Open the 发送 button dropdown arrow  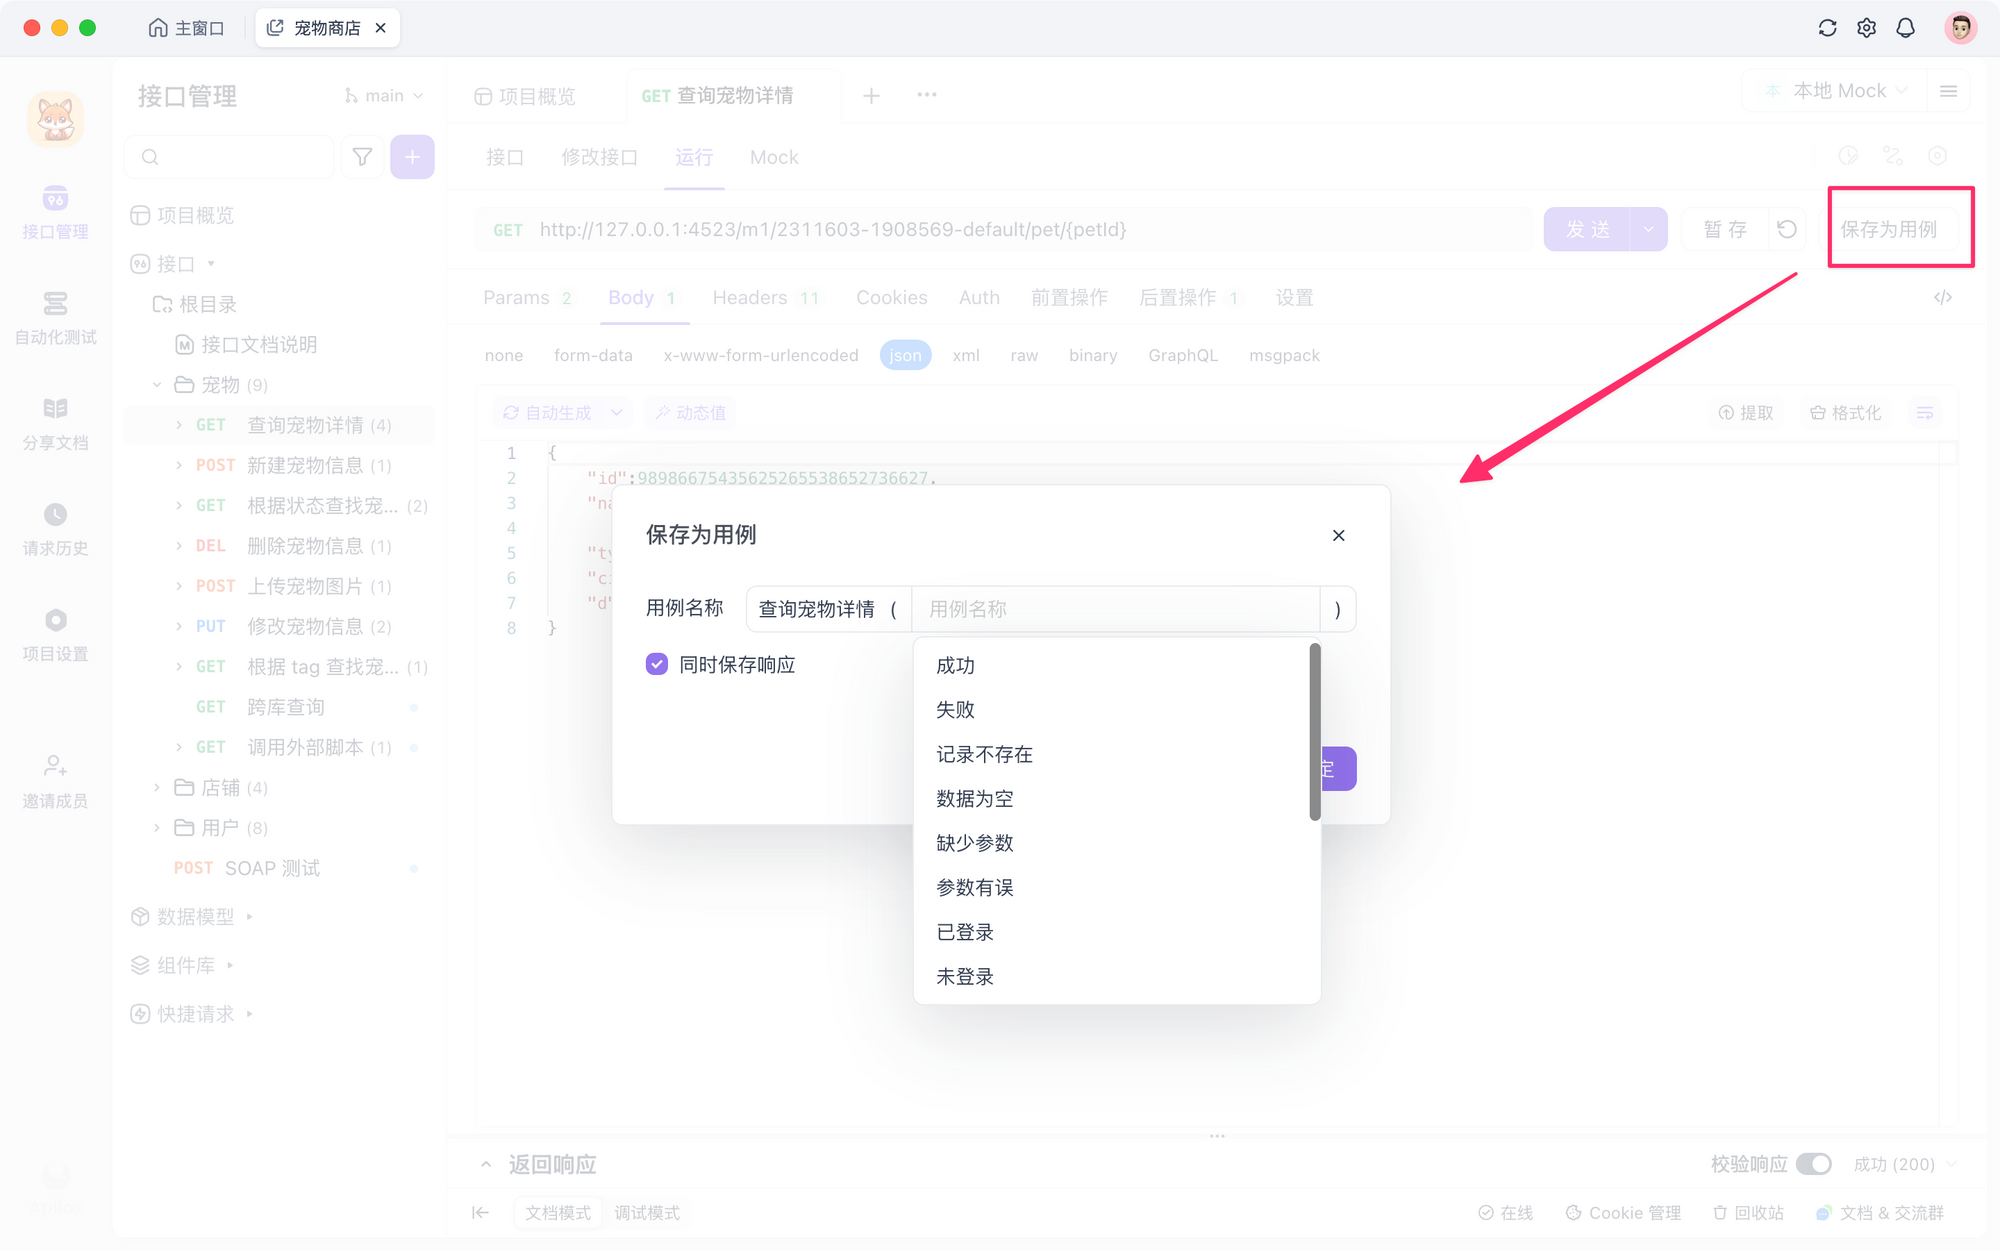click(1649, 229)
